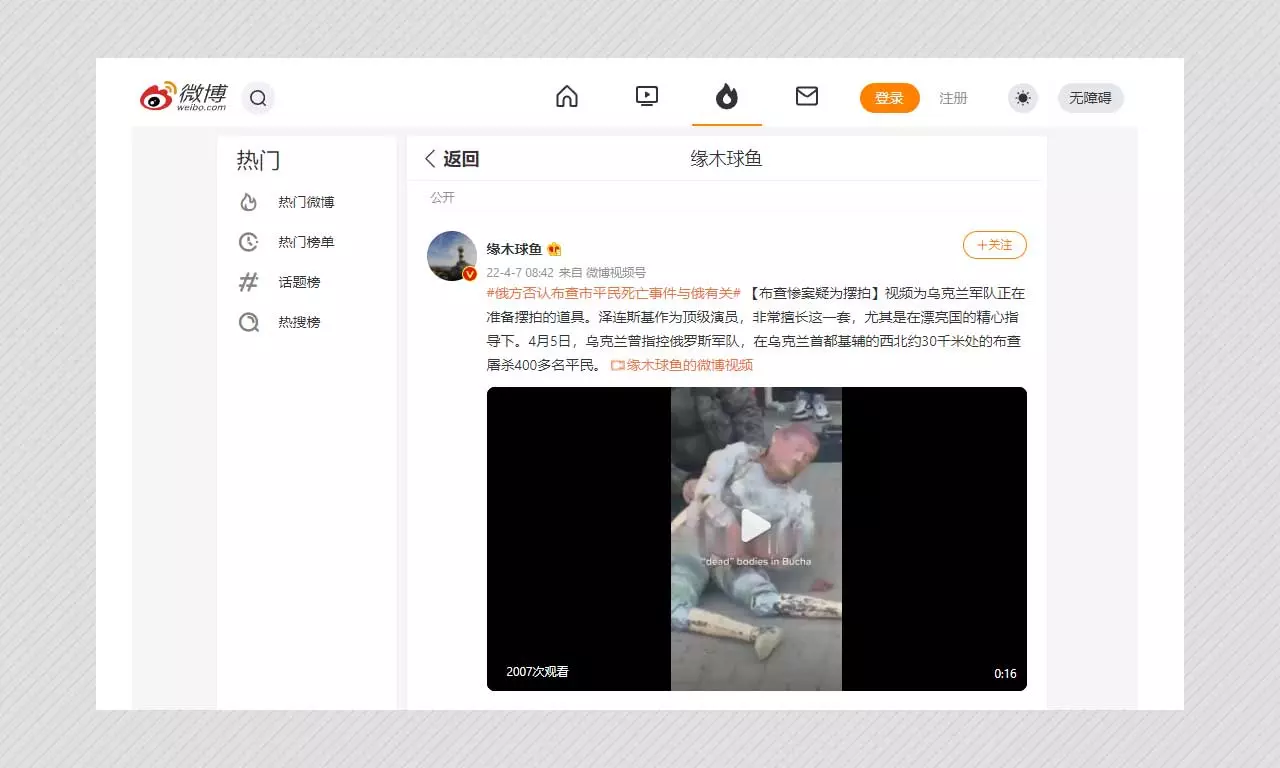Open the 话题榜 hashtag icon
The height and width of the screenshot is (768, 1280).
point(249,282)
